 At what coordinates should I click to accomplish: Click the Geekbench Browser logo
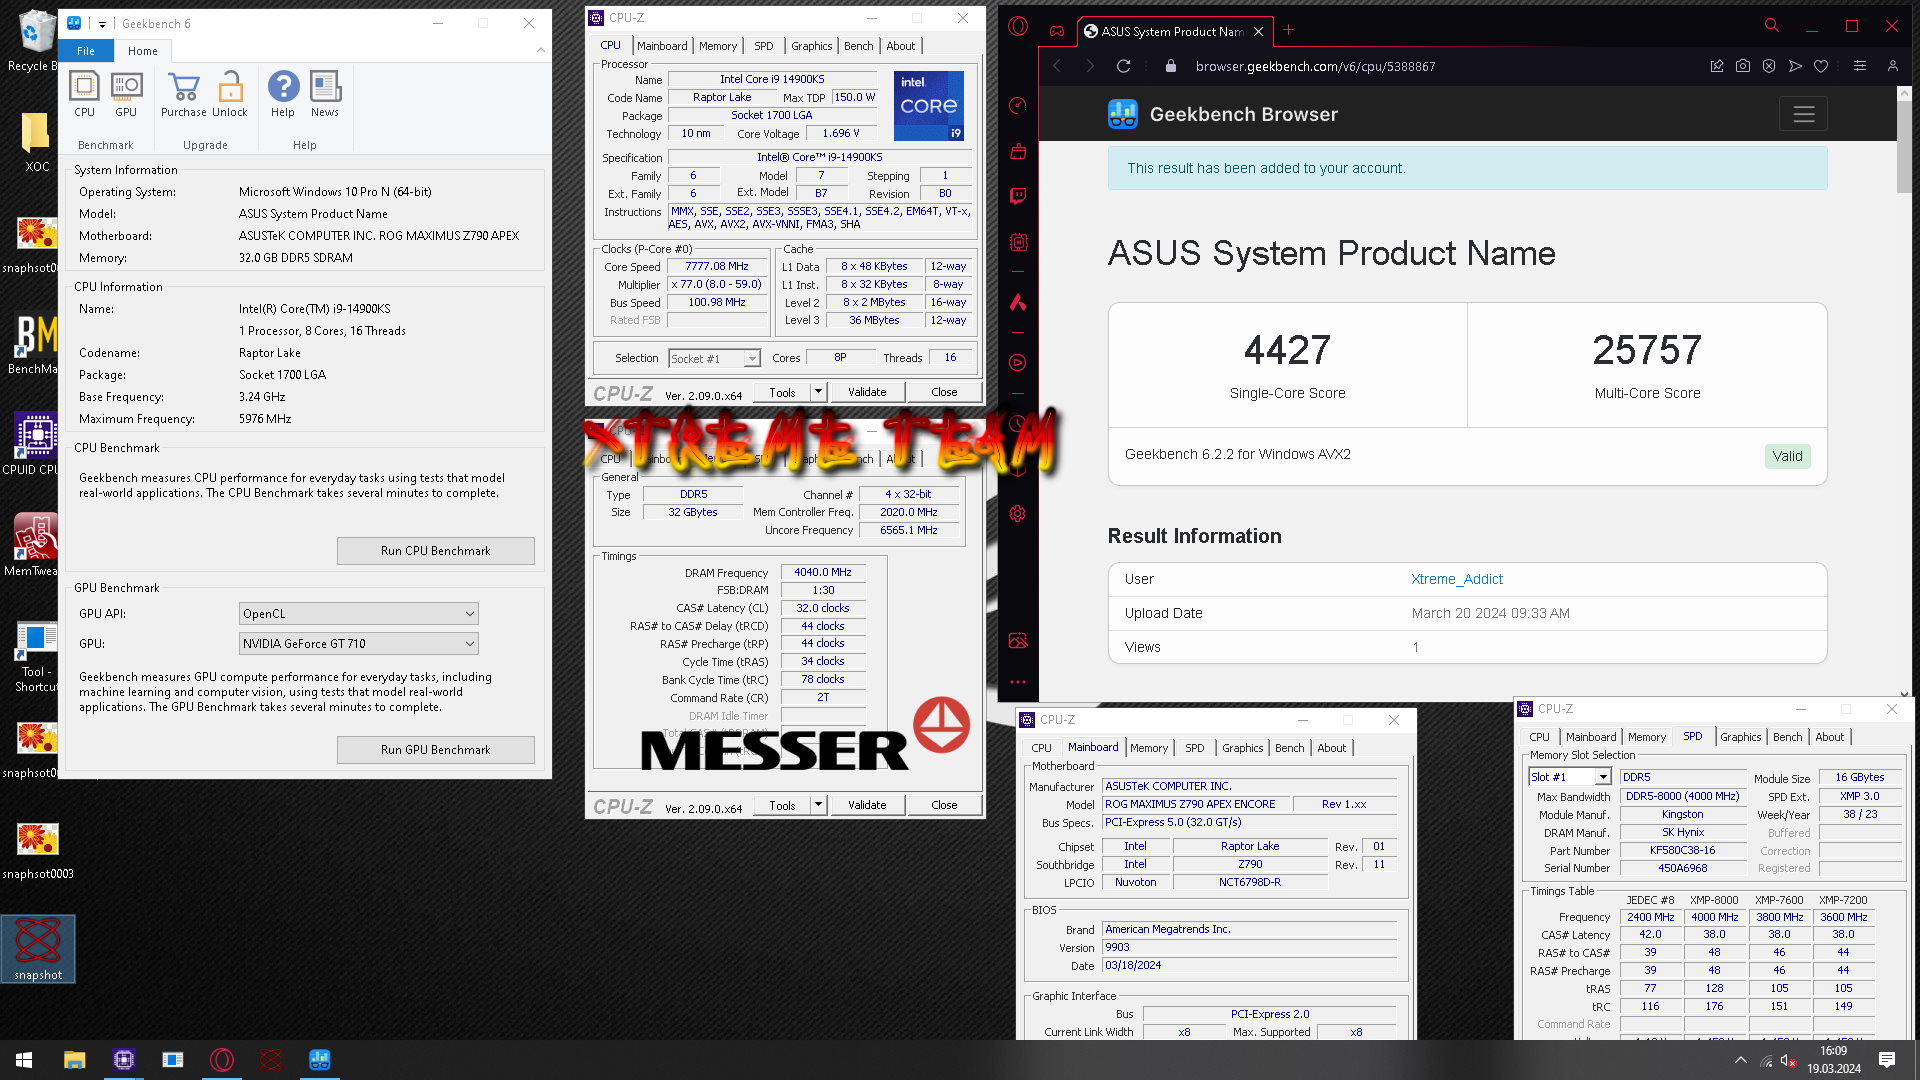1222,114
